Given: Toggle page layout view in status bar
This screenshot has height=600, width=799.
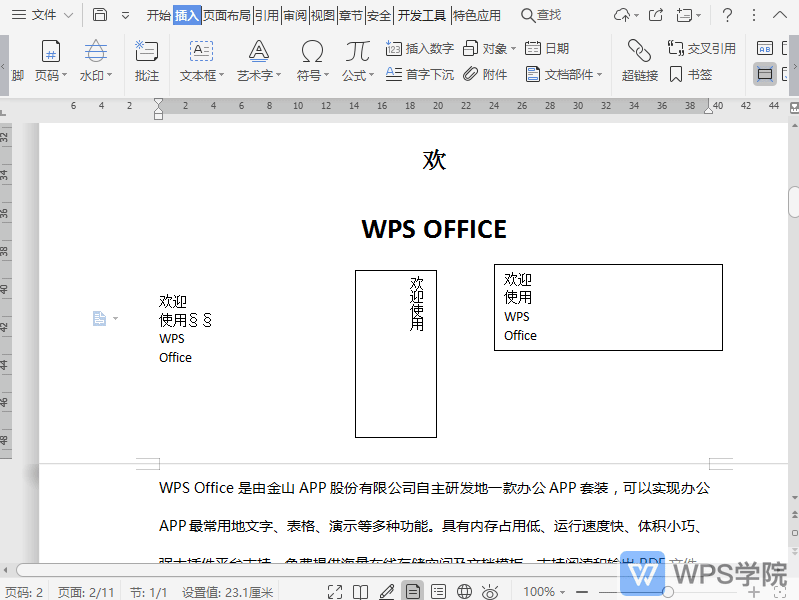Looking at the screenshot, I should click(412, 592).
